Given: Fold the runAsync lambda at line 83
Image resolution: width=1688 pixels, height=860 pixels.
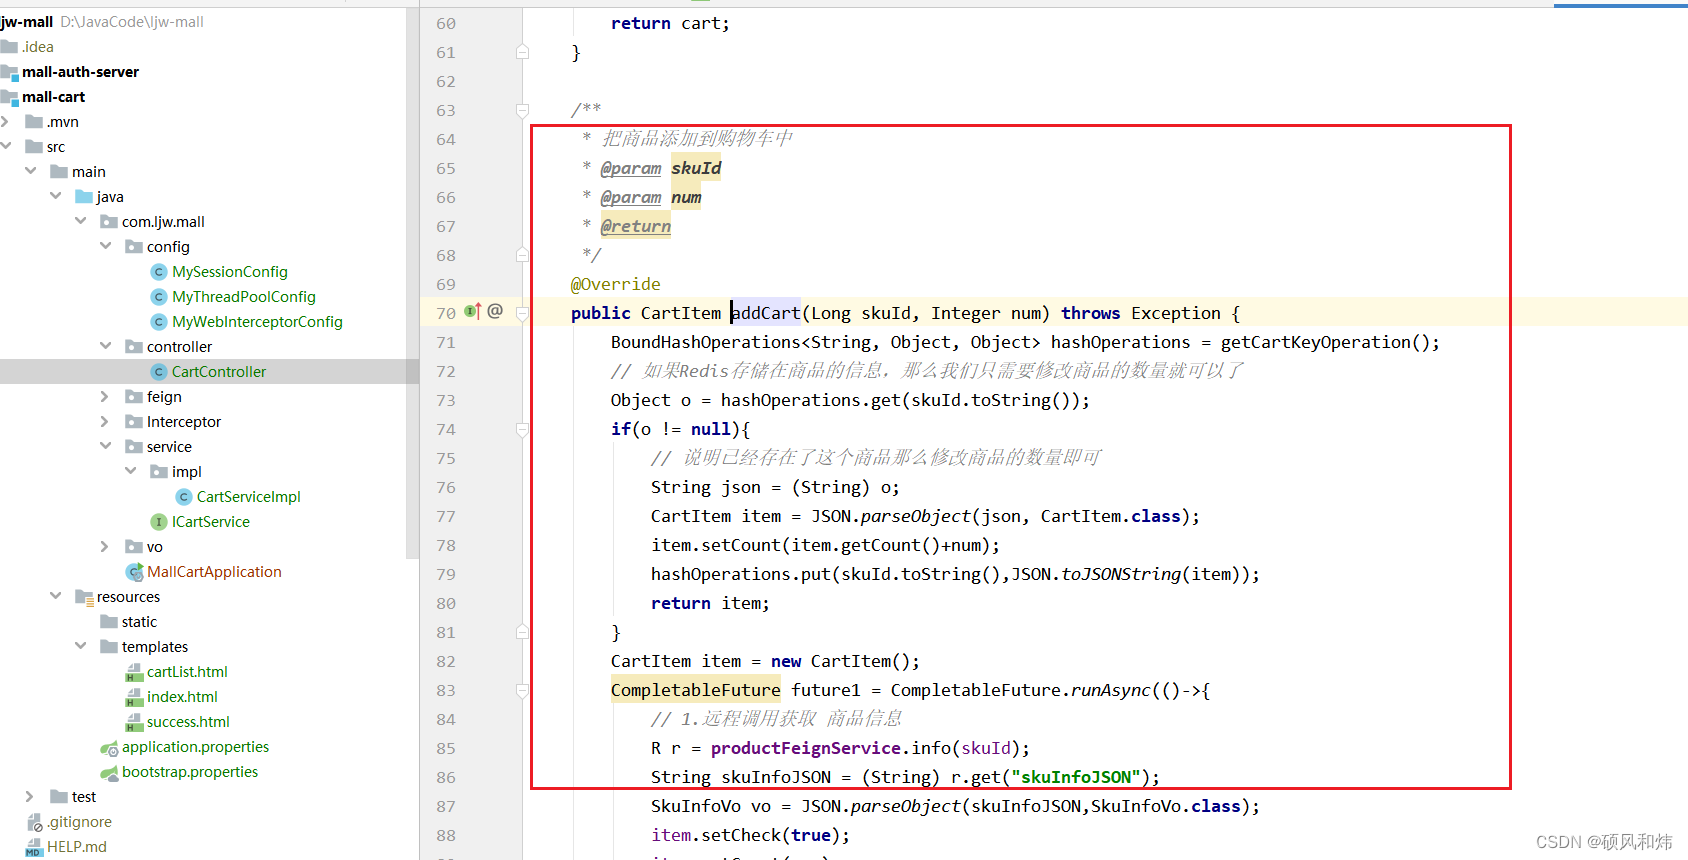Looking at the screenshot, I should 522,690.
